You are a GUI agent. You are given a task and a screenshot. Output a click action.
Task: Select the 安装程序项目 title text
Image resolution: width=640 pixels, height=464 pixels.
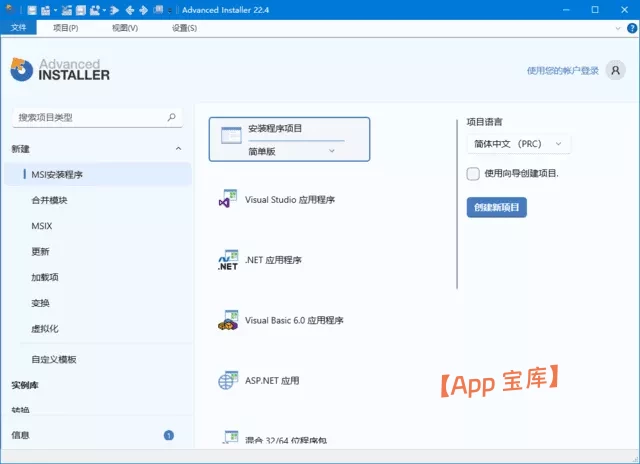tap(275, 128)
